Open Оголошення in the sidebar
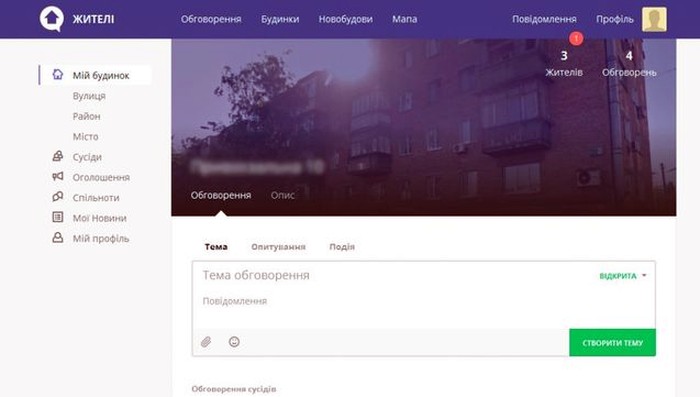Screen dimensions: 700x397 coord(101,177)
